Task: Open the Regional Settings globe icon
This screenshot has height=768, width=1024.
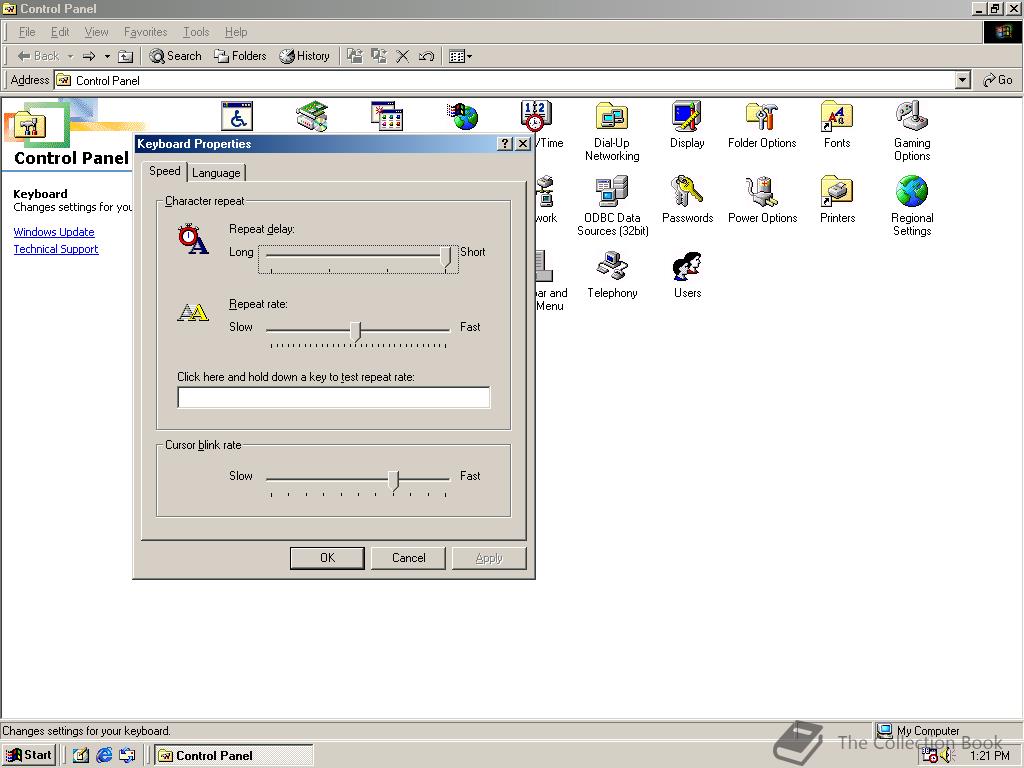Action: tap(912, 191)
